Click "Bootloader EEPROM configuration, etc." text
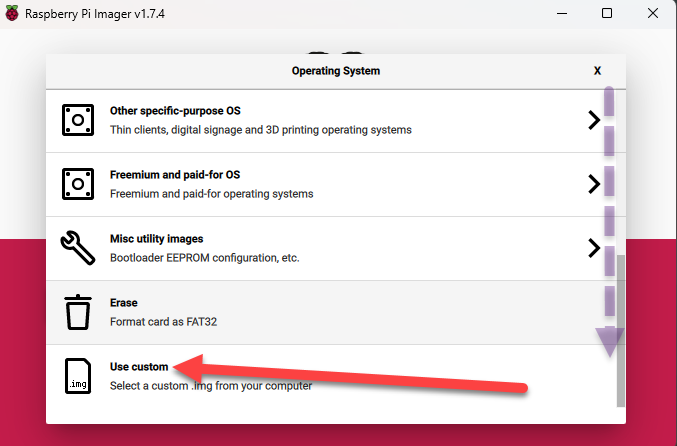 (204, 258)
